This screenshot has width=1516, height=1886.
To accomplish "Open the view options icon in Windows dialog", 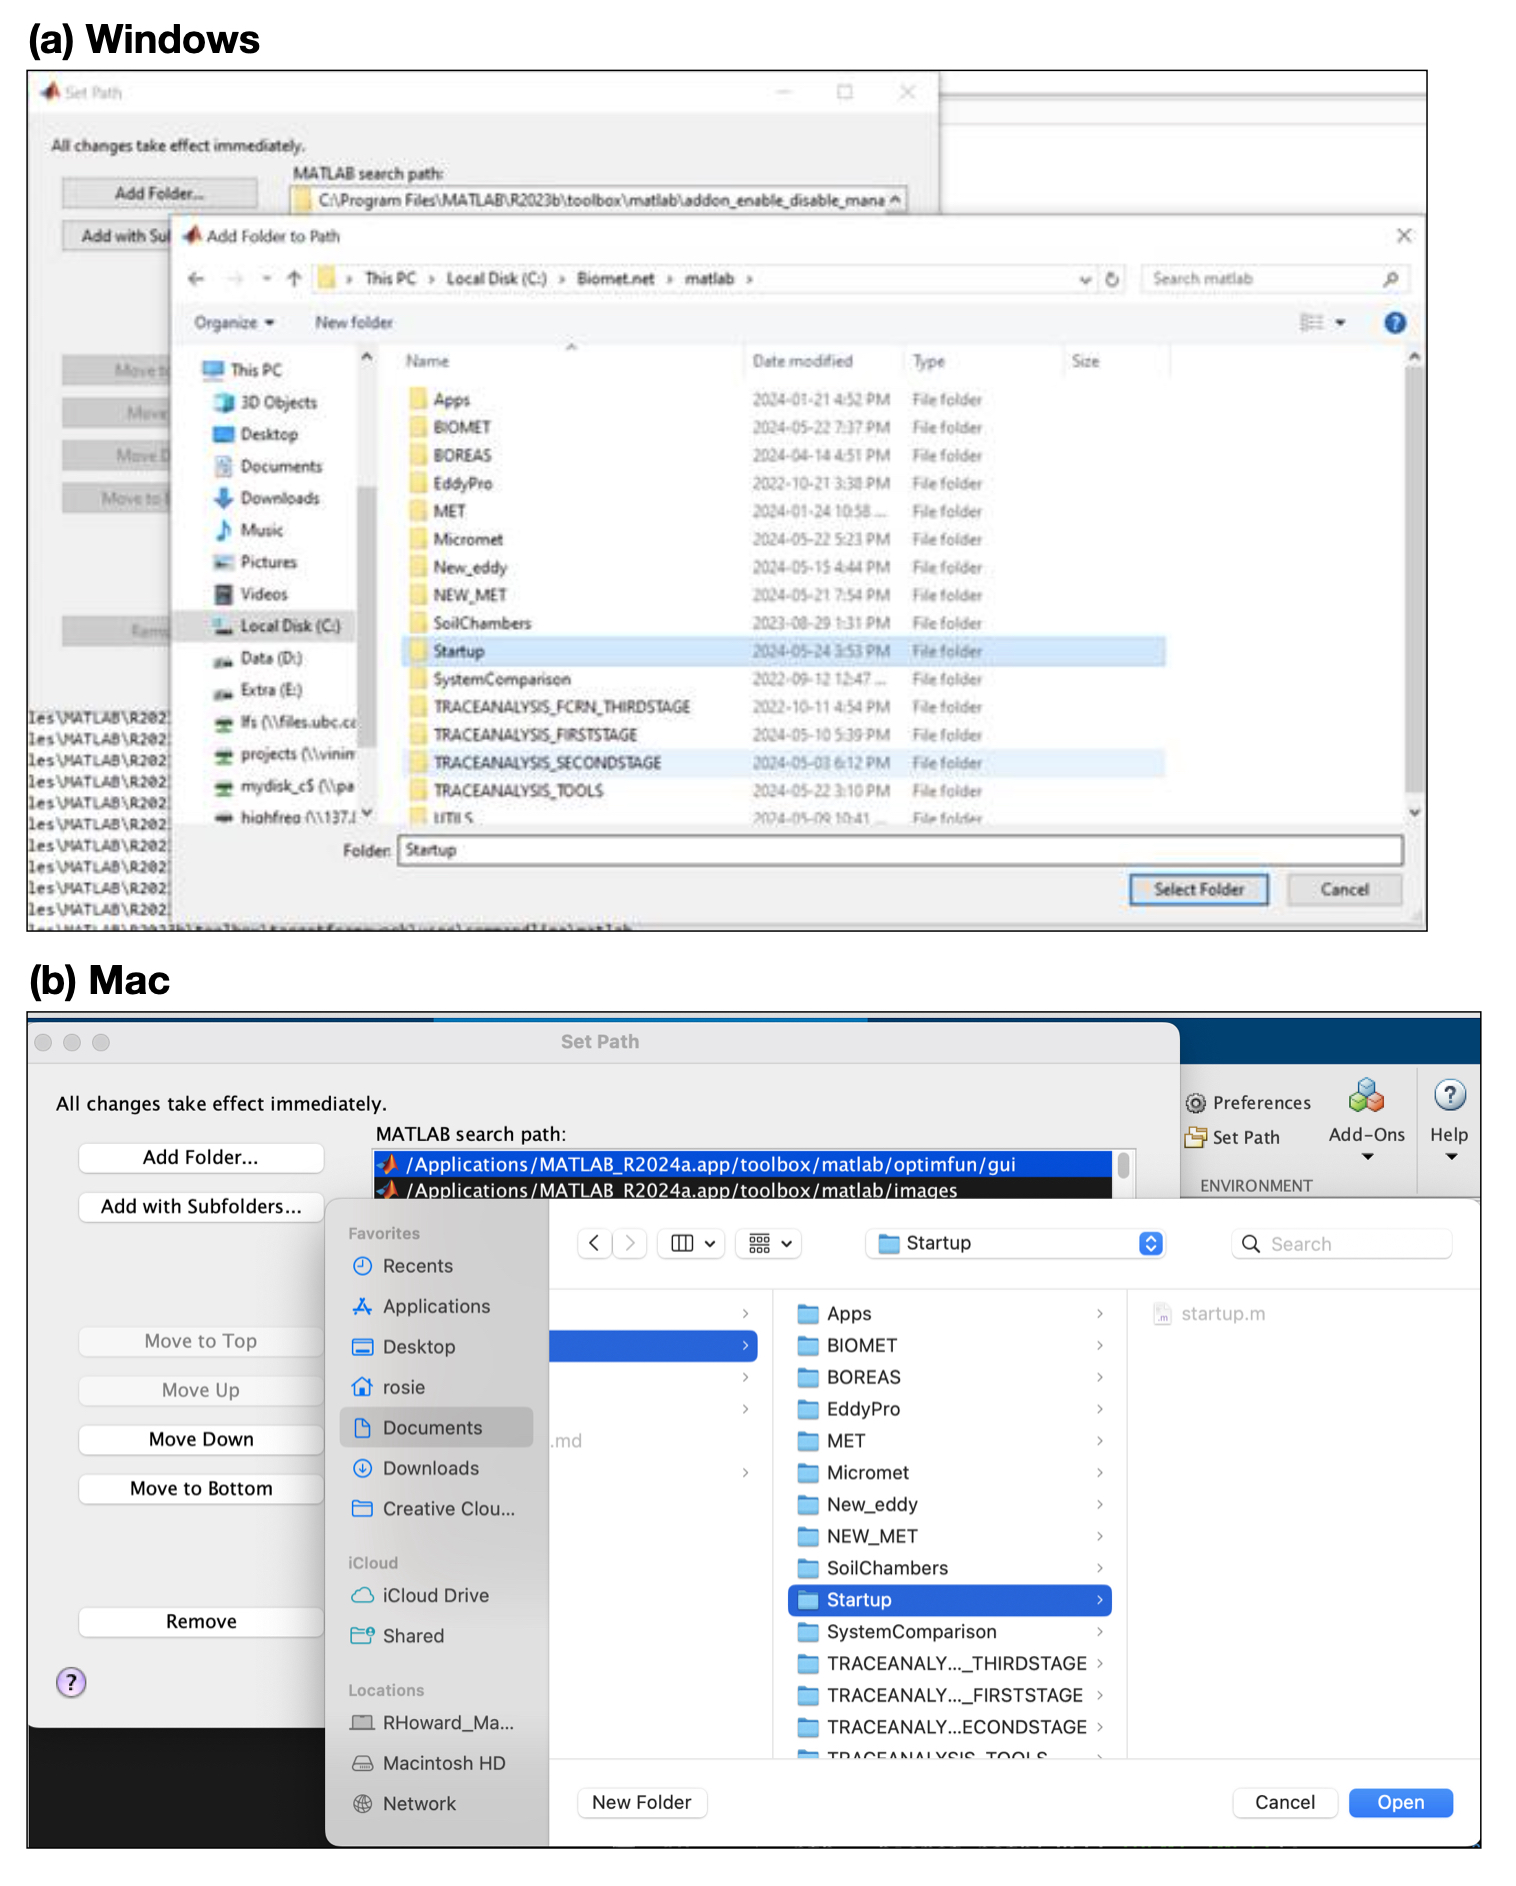I will click(1311, 322).
